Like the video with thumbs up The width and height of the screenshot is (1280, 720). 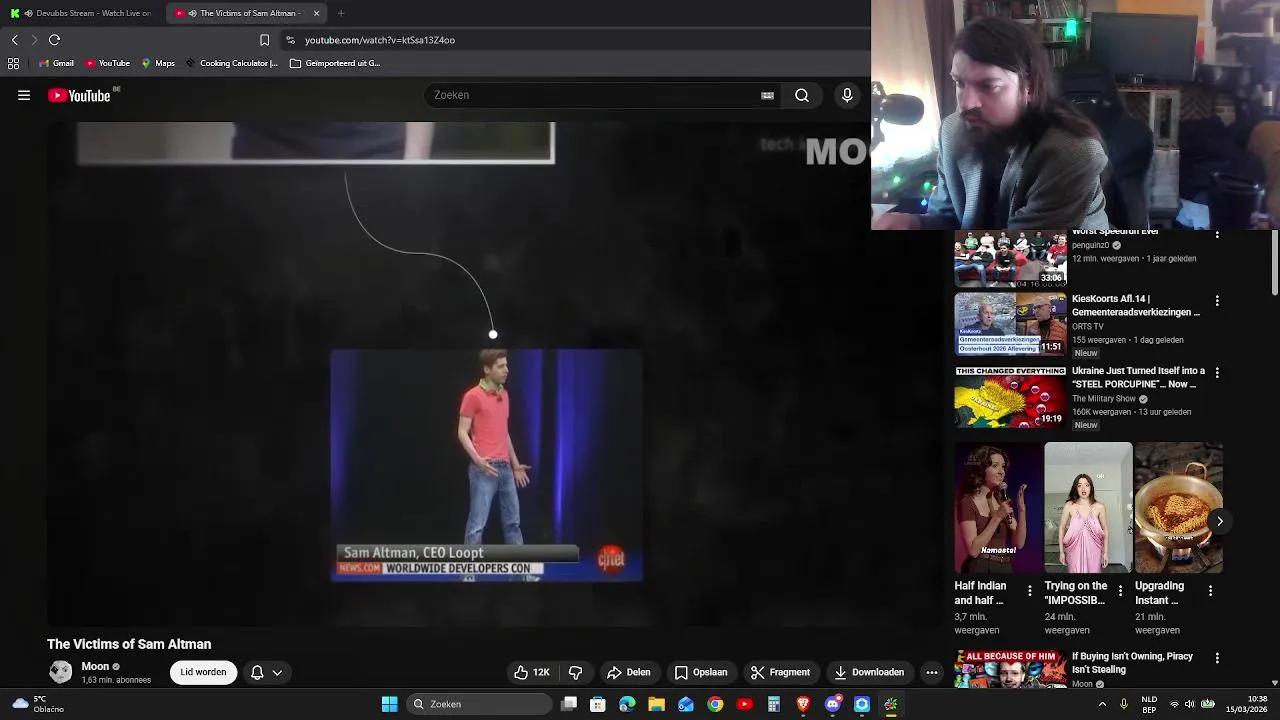(532, 672)
